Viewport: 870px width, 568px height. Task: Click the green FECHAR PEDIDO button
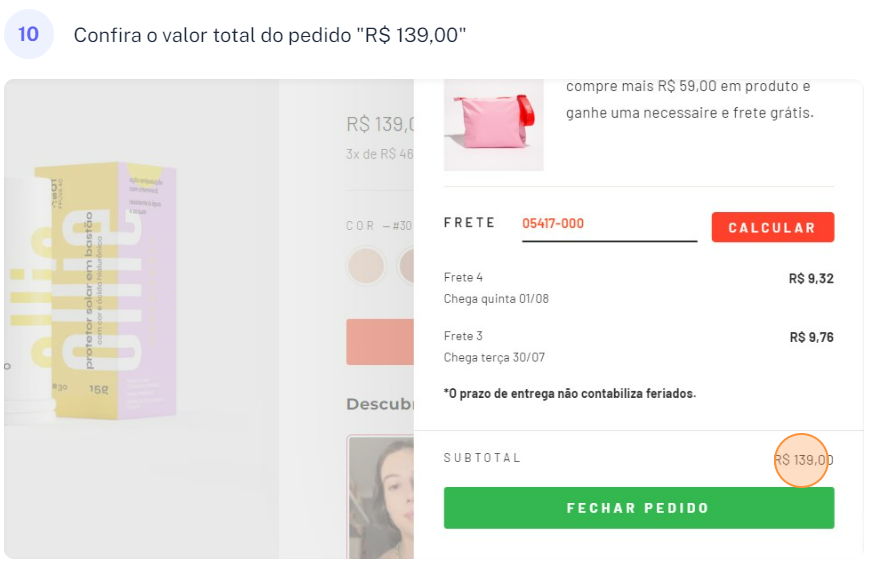[x=638, y=508]
